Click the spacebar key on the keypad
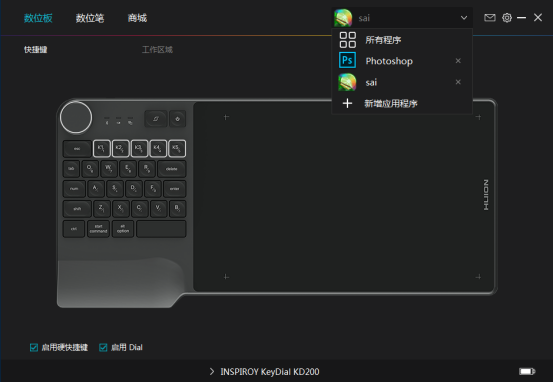Image resolution: width=554 pixels, height=382 pixels. point(161,229)
